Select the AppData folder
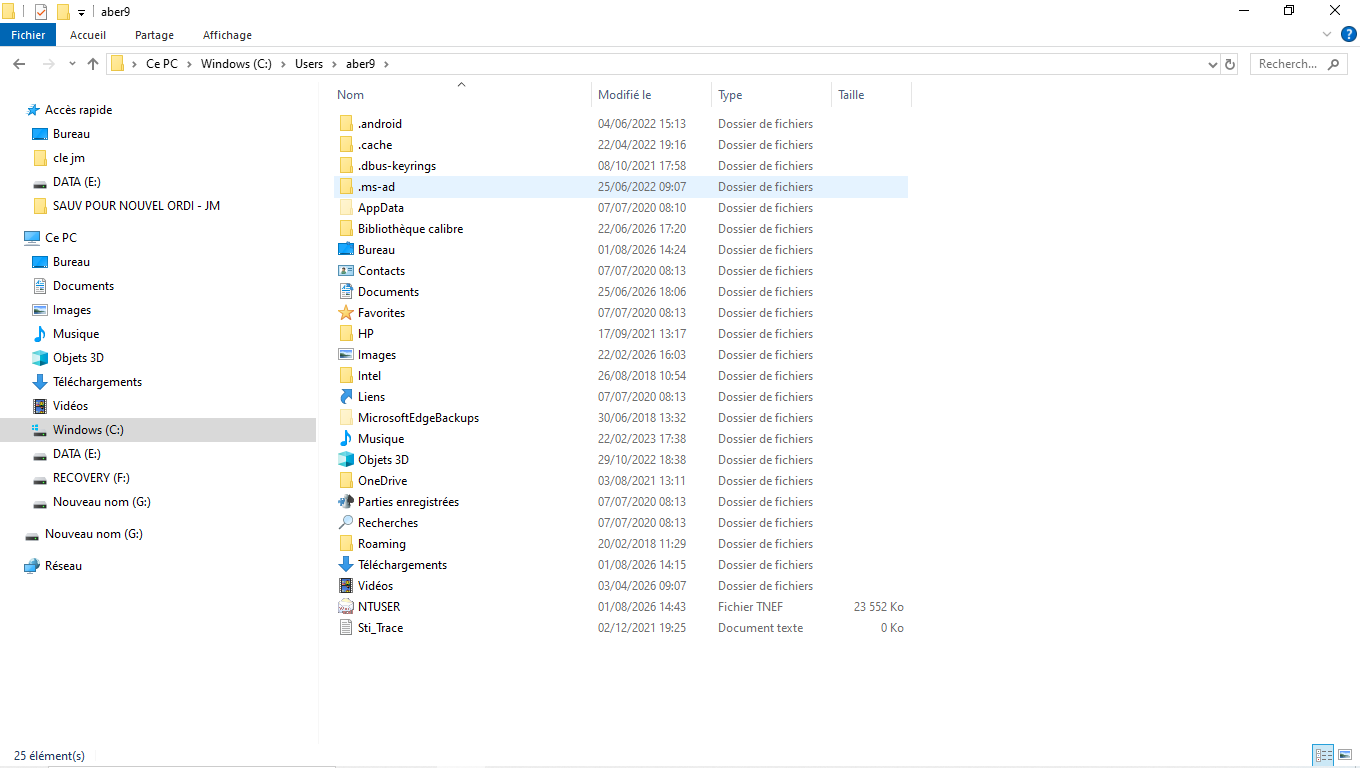Viewport: 1360px width, 768px height. (381, 208)
